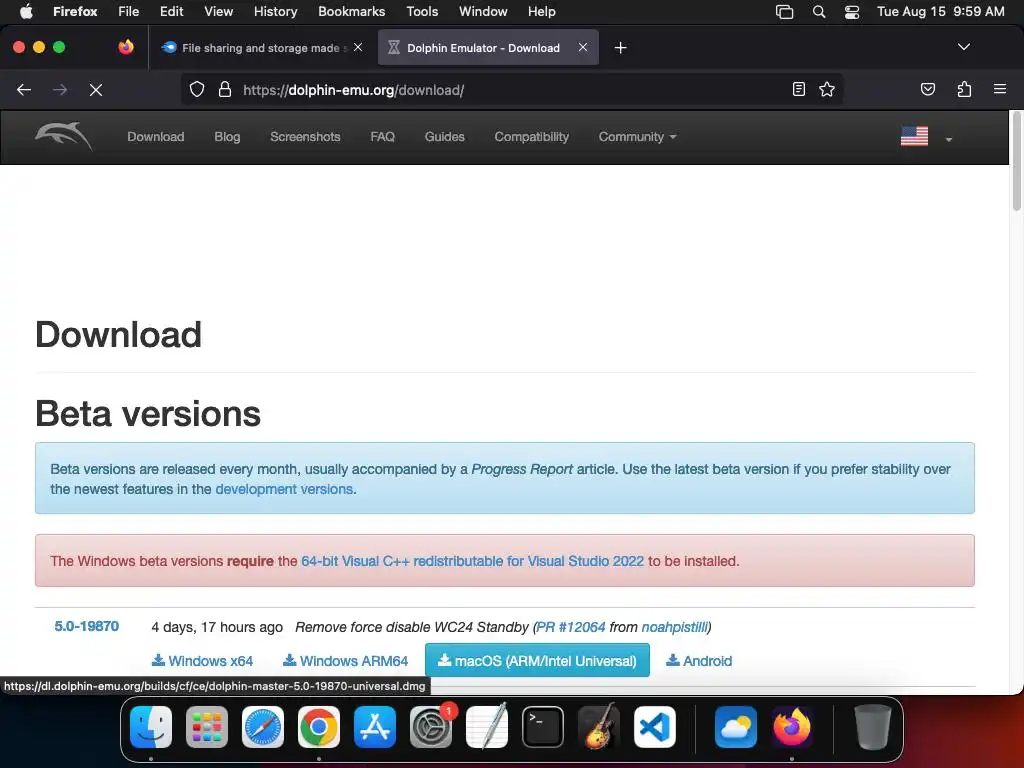Expand the Community navbar dropdown
Image resolution: width=1024 pixels, height=768 pixels.
[637, 136]
